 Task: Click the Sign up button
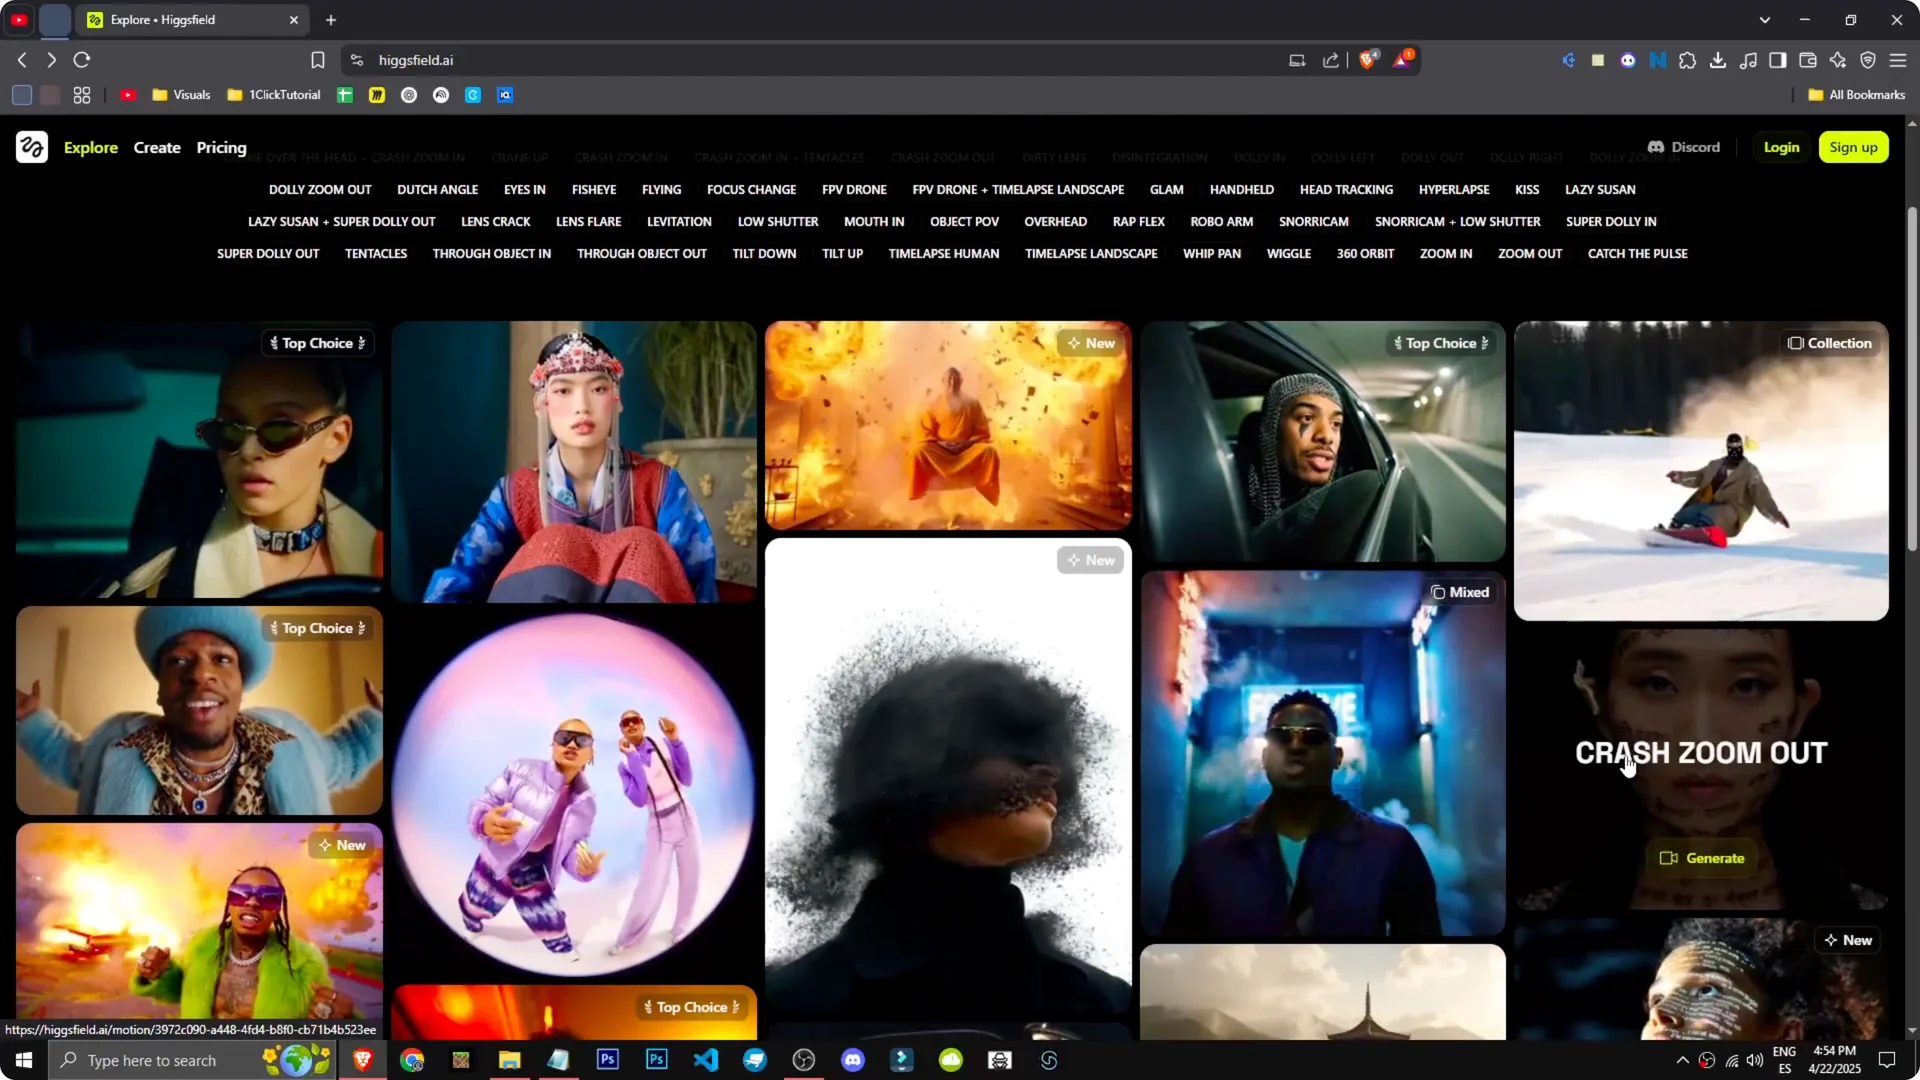point(1853,147)
